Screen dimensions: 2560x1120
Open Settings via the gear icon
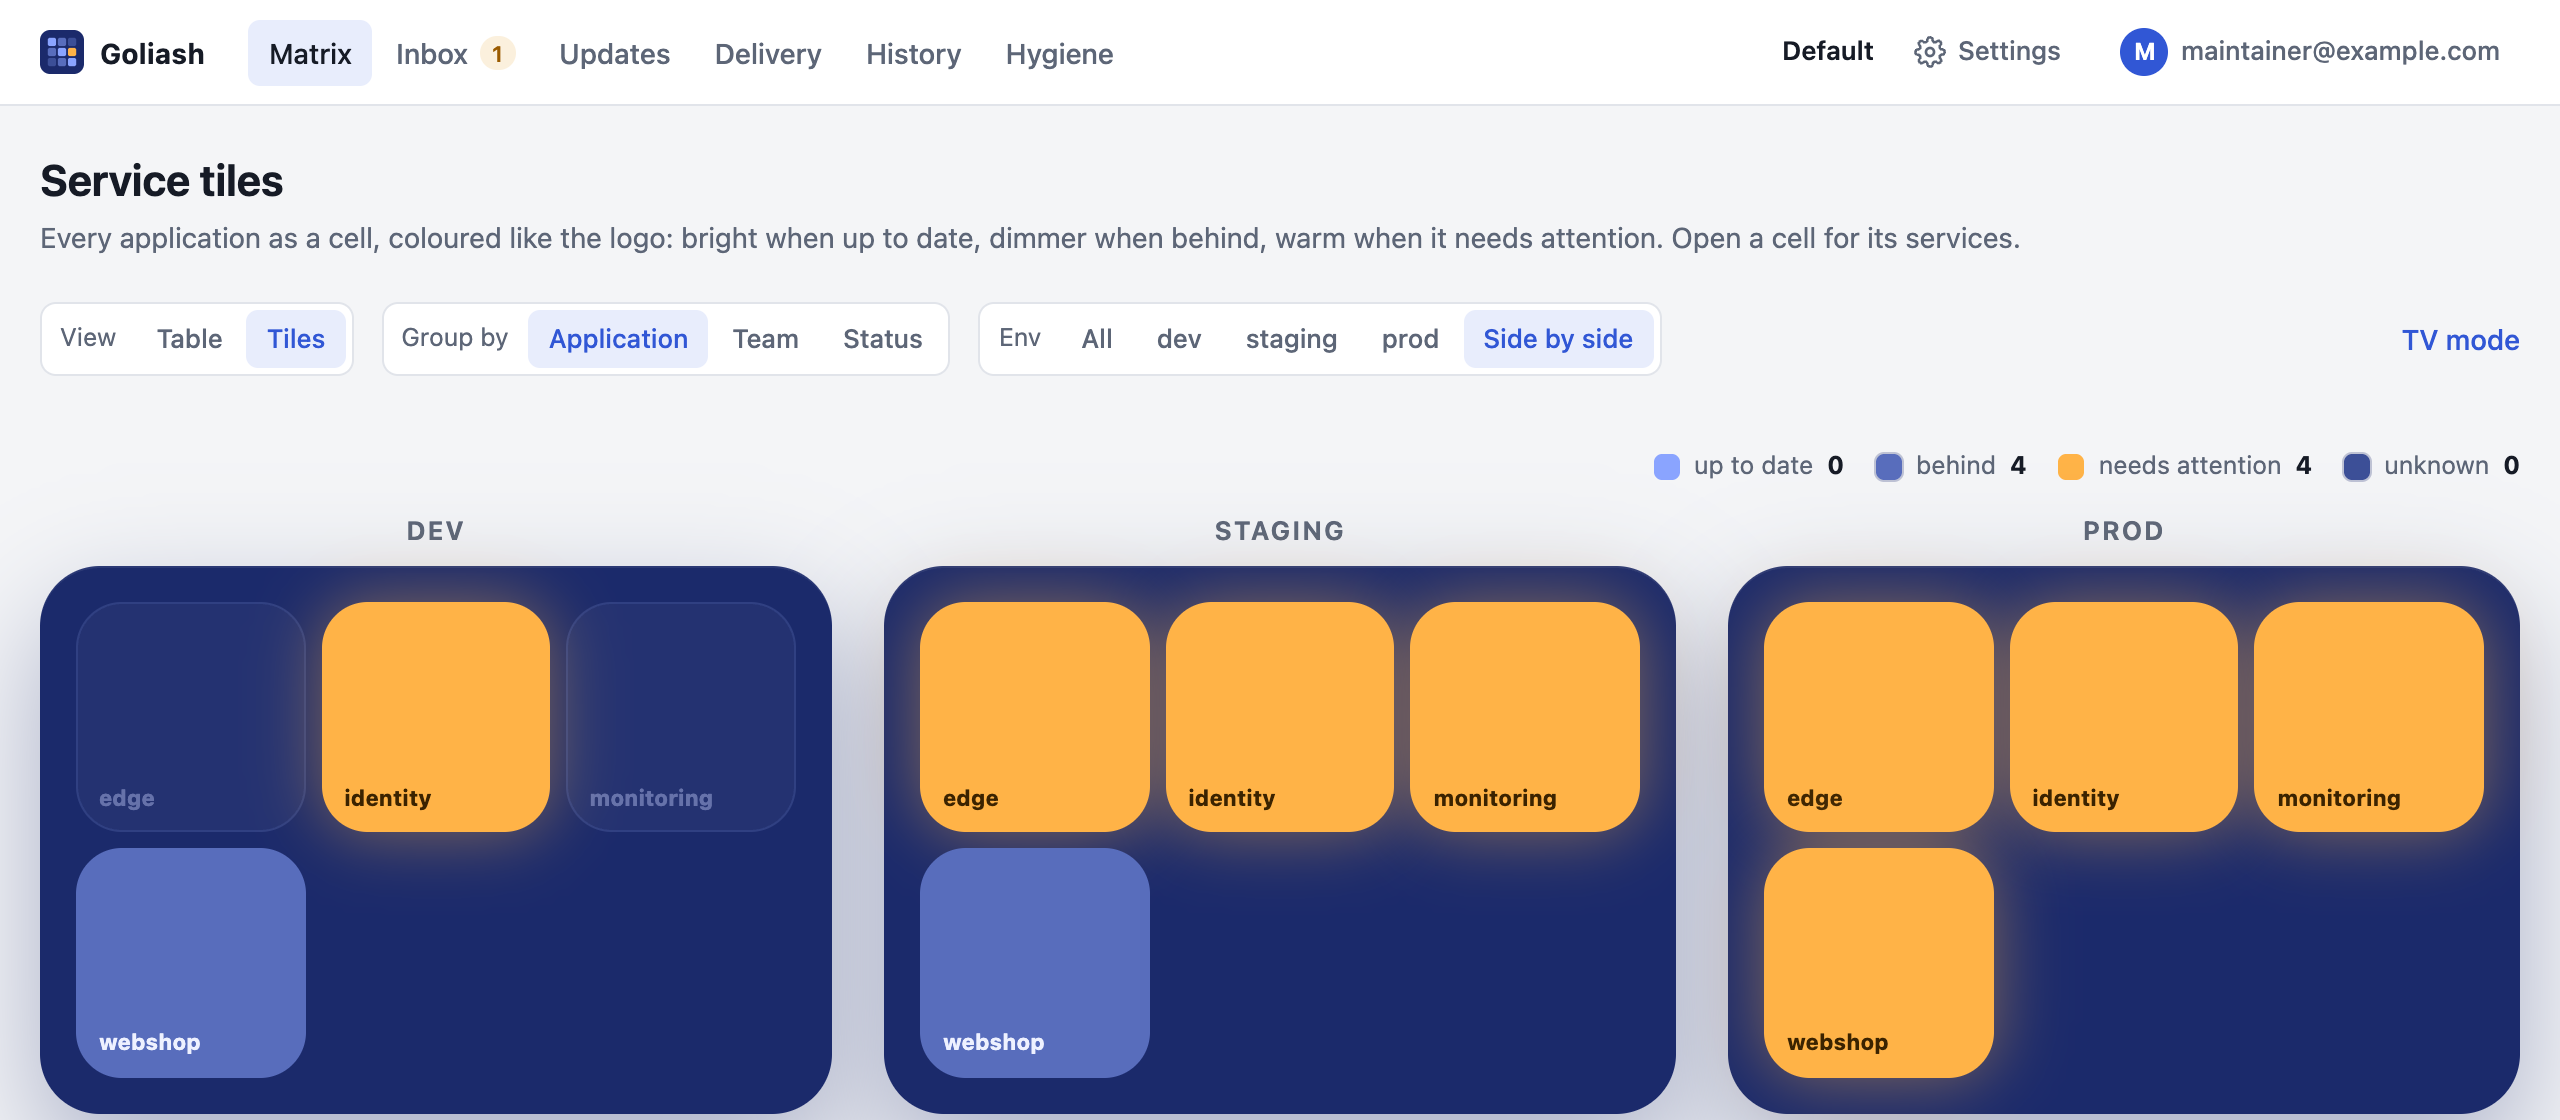pos(1929,52)
